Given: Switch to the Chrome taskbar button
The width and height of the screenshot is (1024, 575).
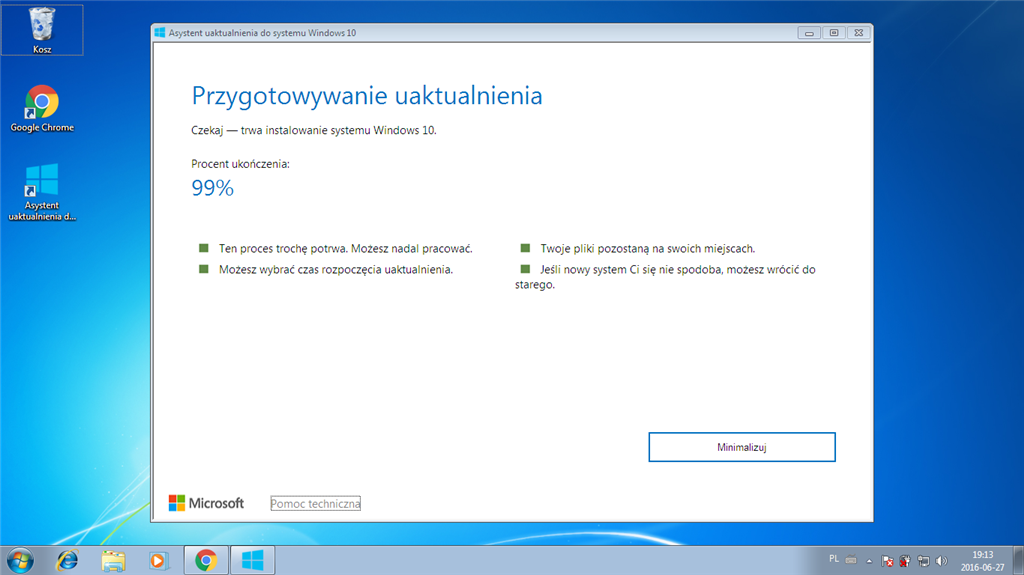Looking at the screenshot, I should point(206,561).
